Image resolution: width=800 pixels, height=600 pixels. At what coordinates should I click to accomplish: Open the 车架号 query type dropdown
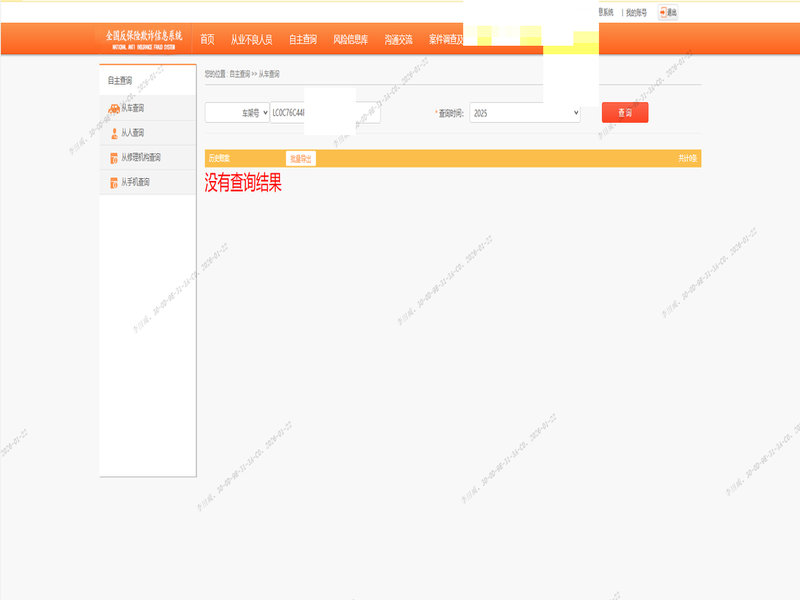[237, 114]
